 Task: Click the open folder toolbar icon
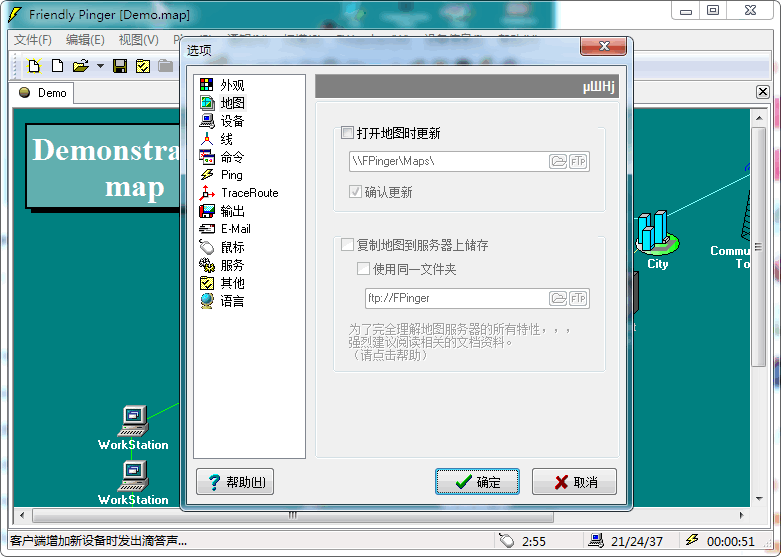[80, 66]
